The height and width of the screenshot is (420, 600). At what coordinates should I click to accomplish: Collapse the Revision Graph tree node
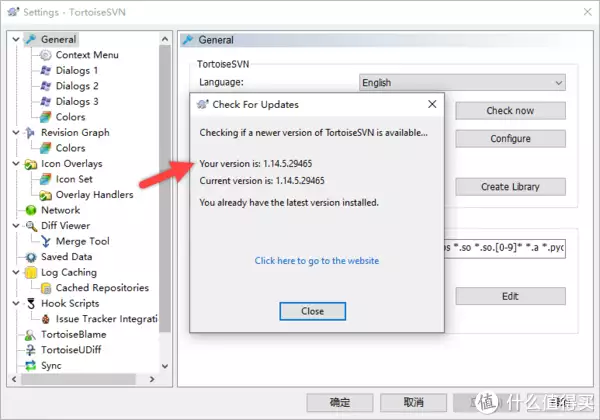click(x=16, y=133)
